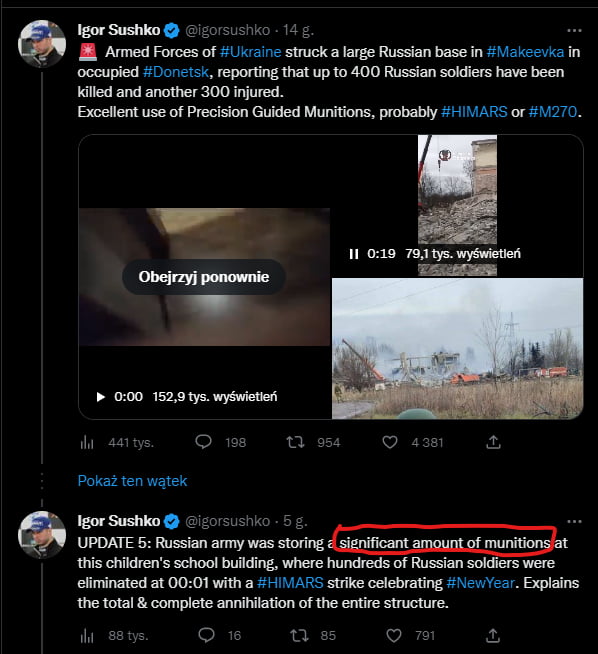The image size is (598, 654).
Task: Pause the video at 0:19
Action: [x=354, y=254]
